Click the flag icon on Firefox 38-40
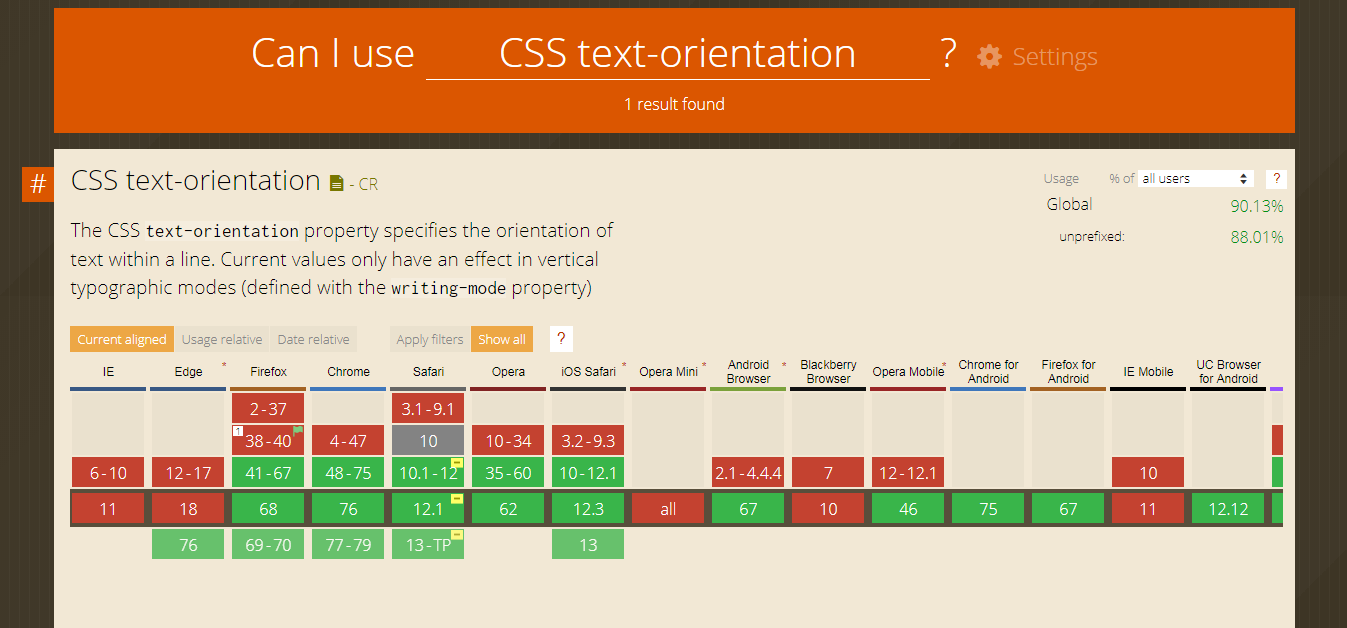Screen dimensions: 1347x628 (x=298, y=431)
